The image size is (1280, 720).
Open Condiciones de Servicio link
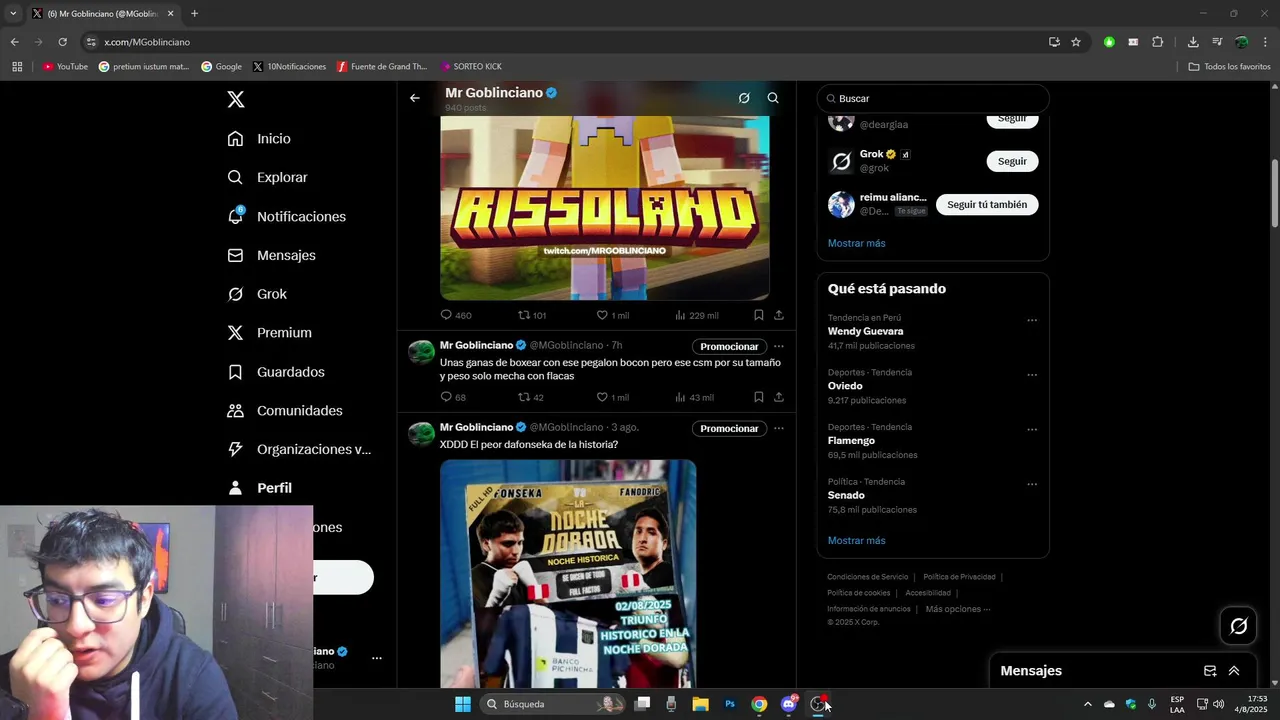click(x=867, y=577)
